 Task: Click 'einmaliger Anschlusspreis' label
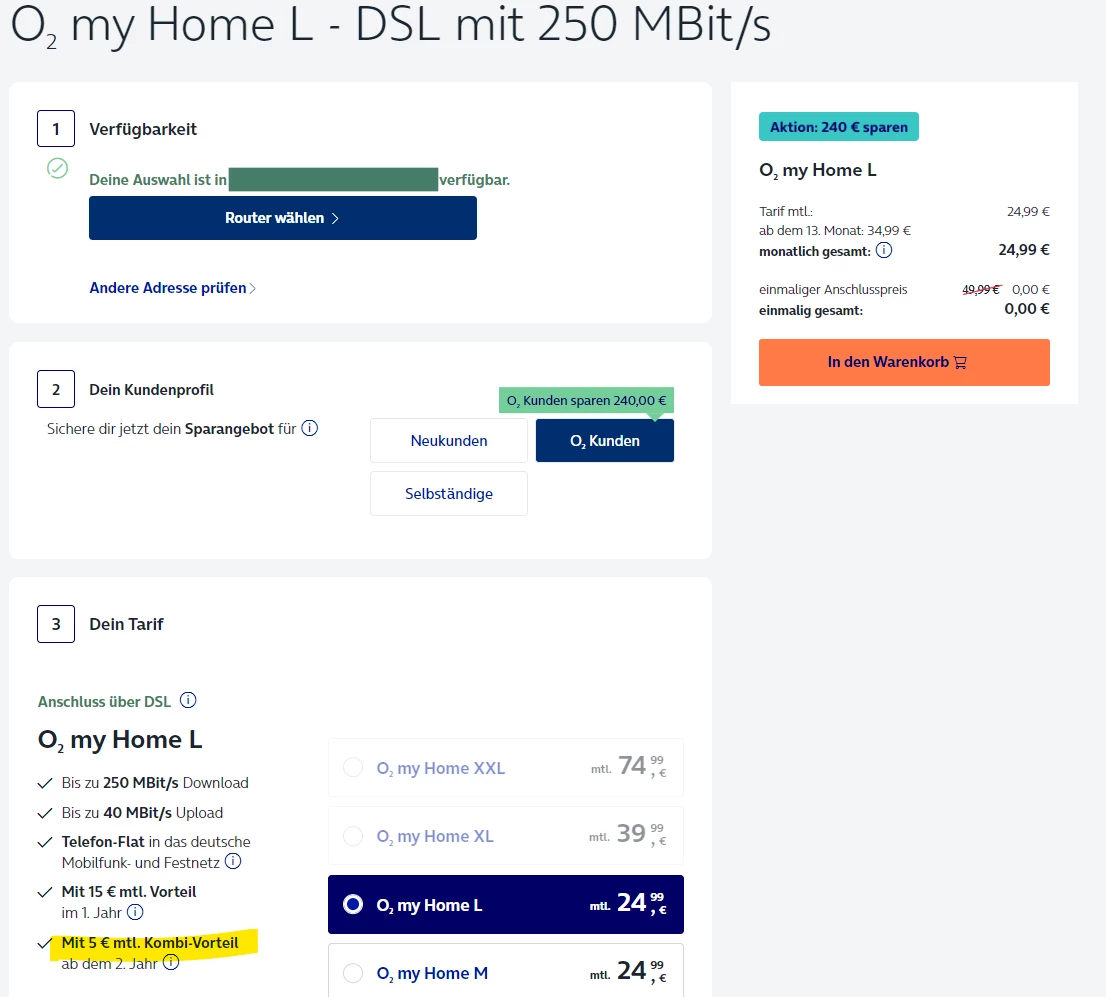[x=833, y=289]
